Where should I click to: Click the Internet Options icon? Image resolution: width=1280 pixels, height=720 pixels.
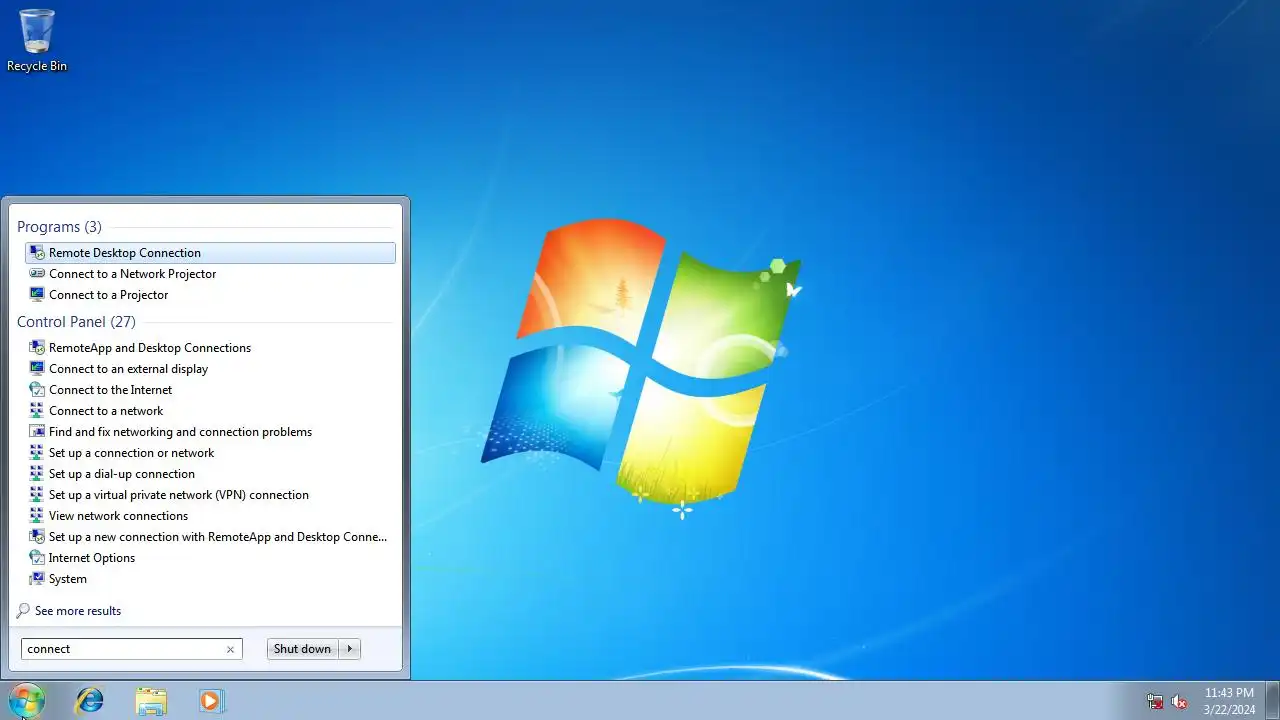37,558
